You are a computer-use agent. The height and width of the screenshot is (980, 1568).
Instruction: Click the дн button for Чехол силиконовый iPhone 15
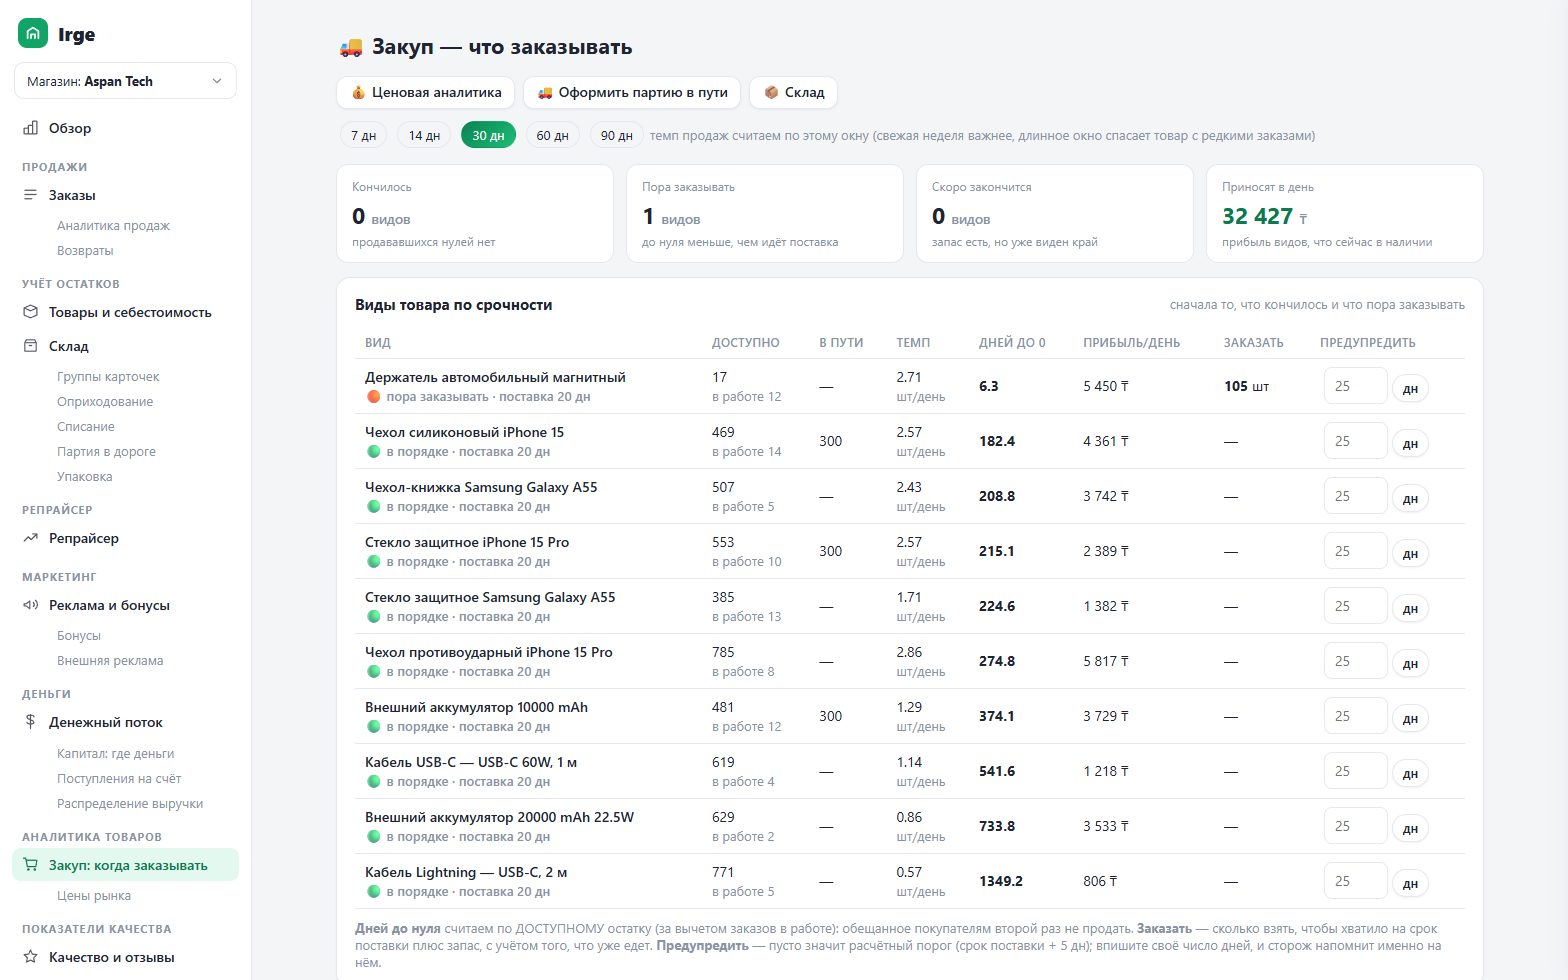[1410, 443]
